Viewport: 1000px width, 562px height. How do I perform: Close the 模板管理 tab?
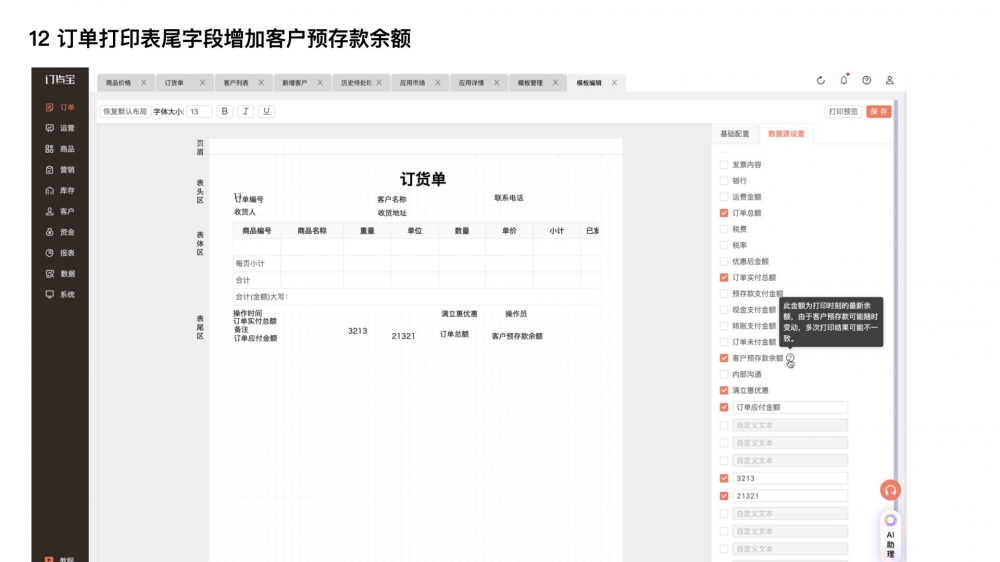click(x=555, y=82)
